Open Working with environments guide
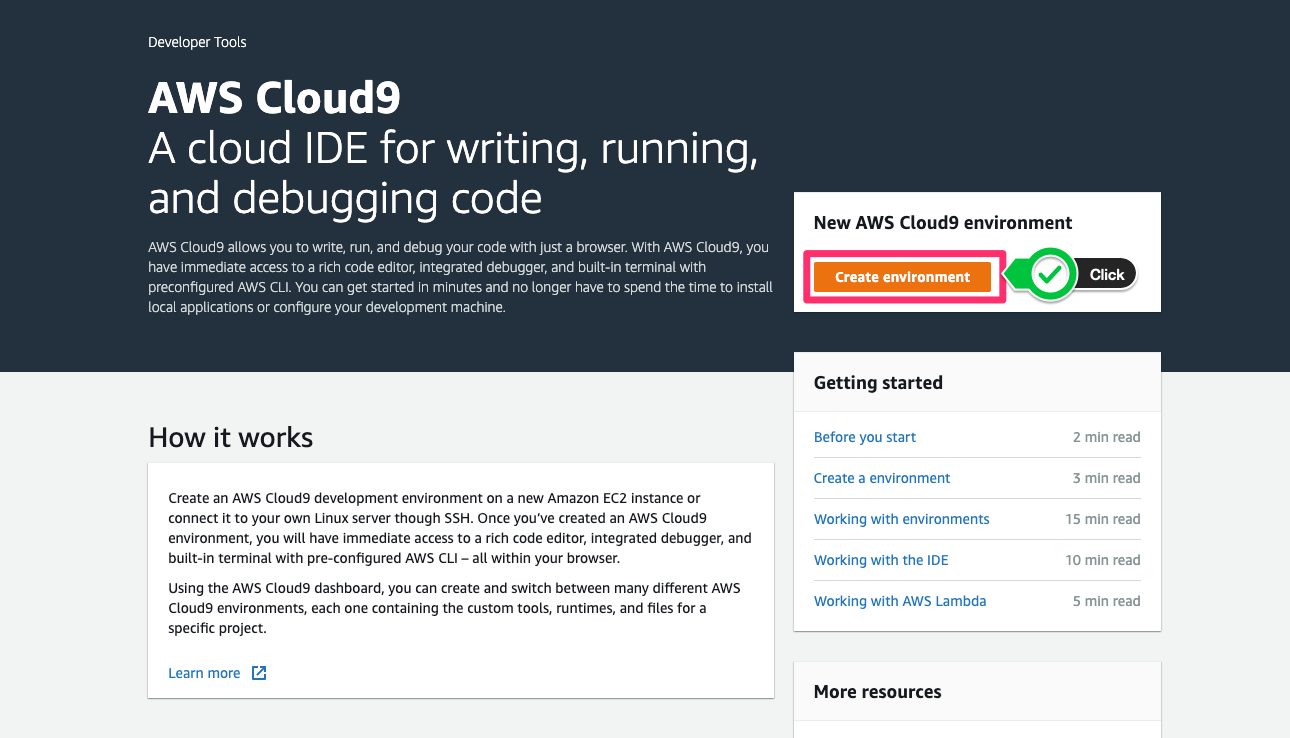Viewport: 1290px width, 738px height. click(x=901, y=519)
